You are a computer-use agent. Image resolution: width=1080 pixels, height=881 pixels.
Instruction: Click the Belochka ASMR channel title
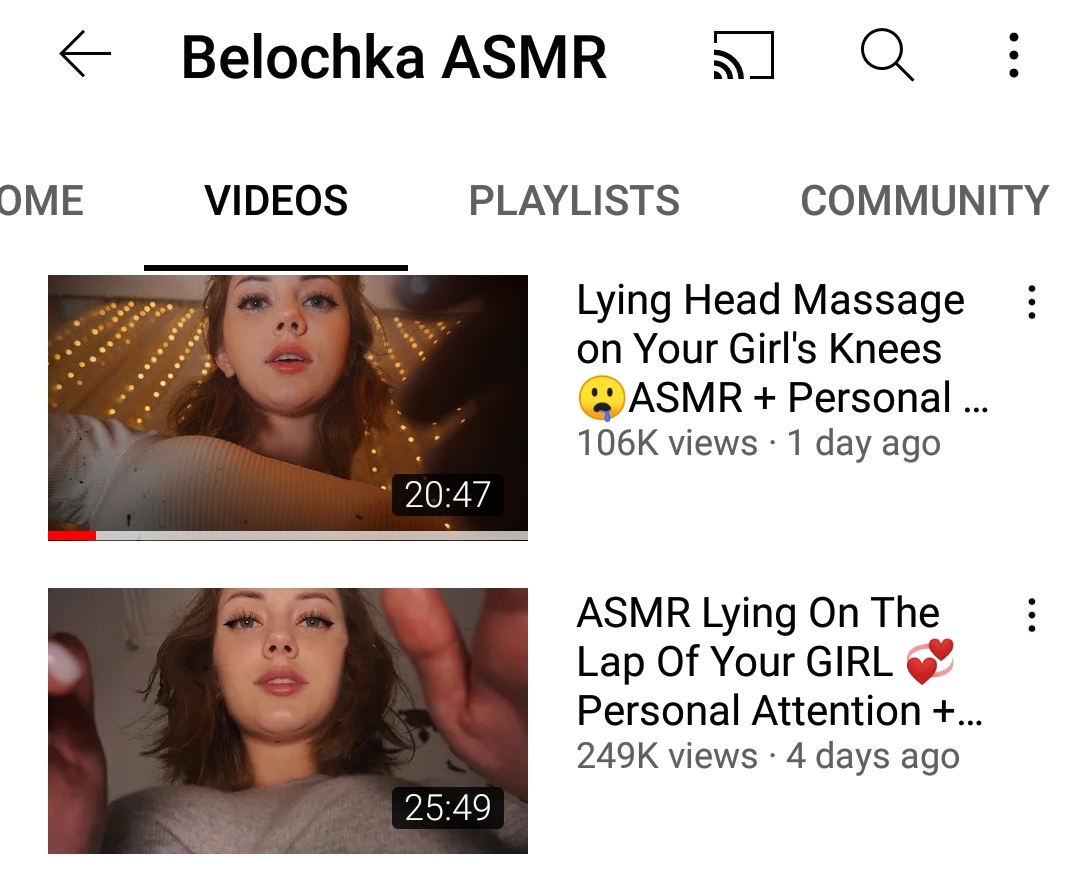394,57
